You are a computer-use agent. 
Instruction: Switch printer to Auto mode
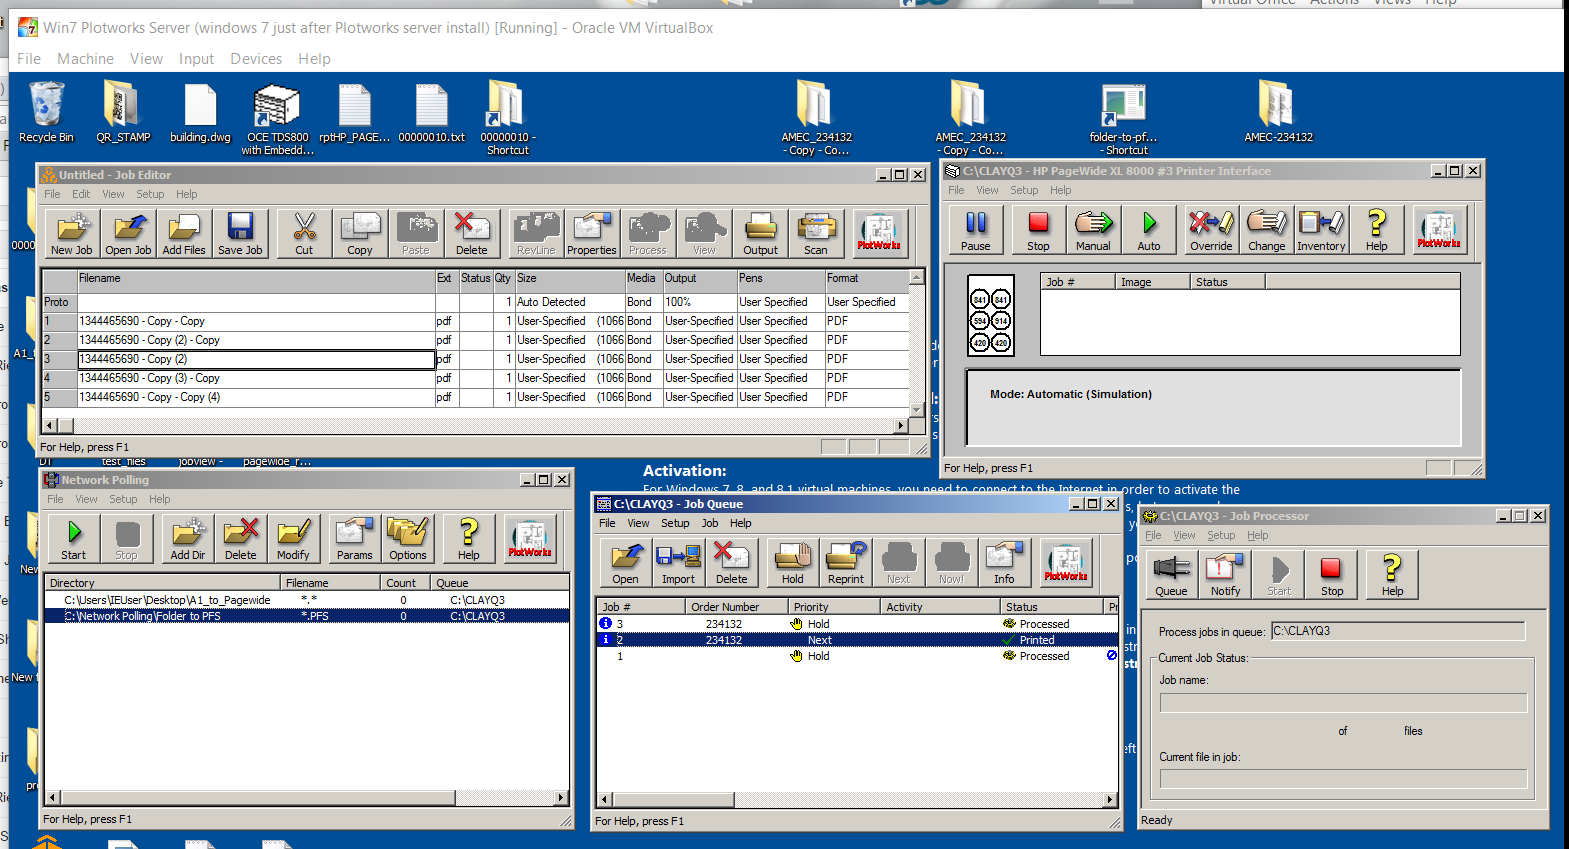click(x=1149, y=230)
